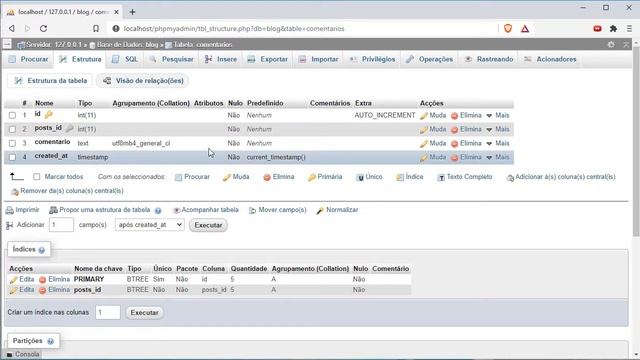Go back using browser back arrow
The height and width of the screenshot is (360, 640).
tap(12, 29)
